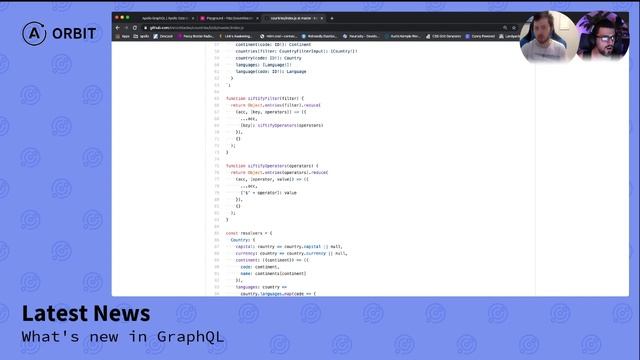This screenshot has width=640, height=360.
Task: Click the 'languages: country =>' code line
Action: (261, 287)
